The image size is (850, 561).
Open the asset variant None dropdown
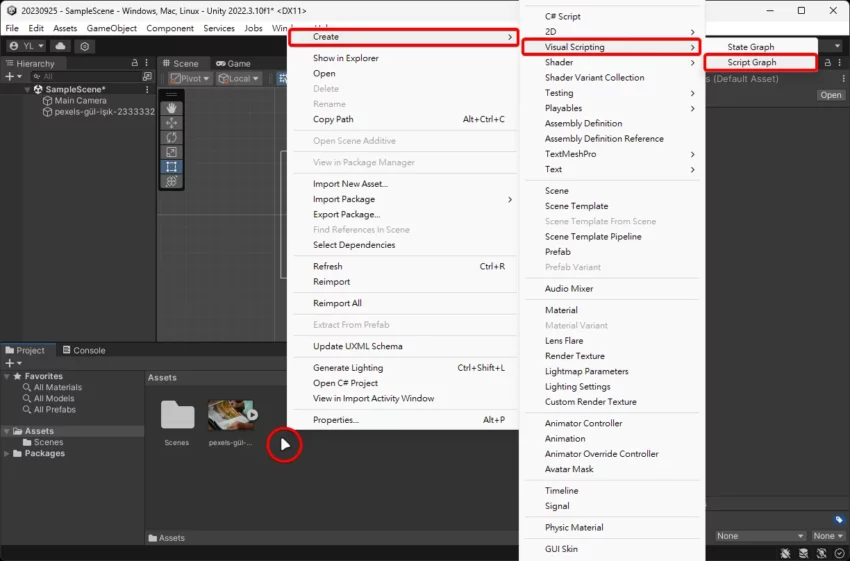(x=828, y=536)
